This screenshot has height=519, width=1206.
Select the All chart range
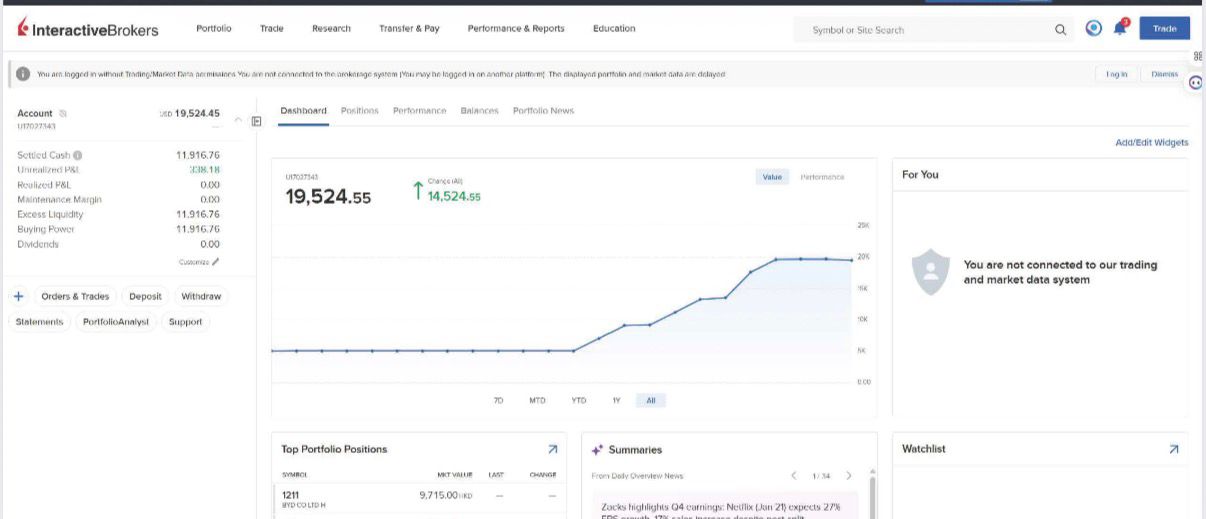(x=651, y=400)
